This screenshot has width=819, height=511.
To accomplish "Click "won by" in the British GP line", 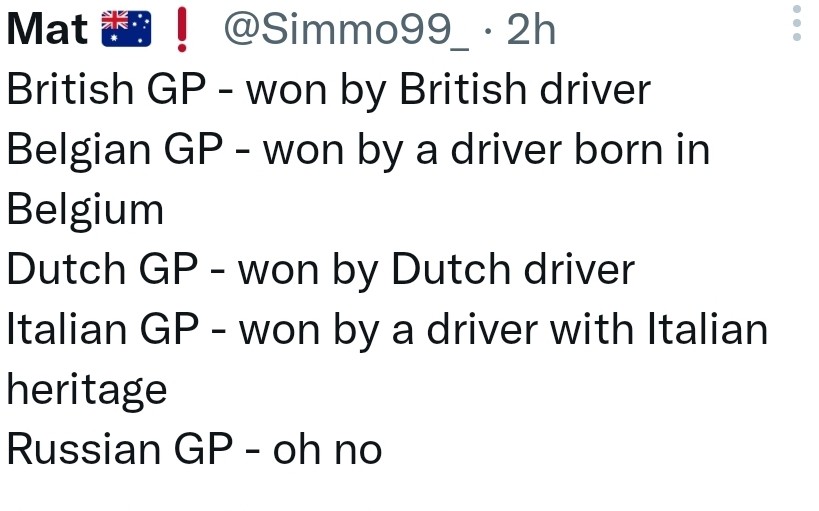I will (317, 90).
